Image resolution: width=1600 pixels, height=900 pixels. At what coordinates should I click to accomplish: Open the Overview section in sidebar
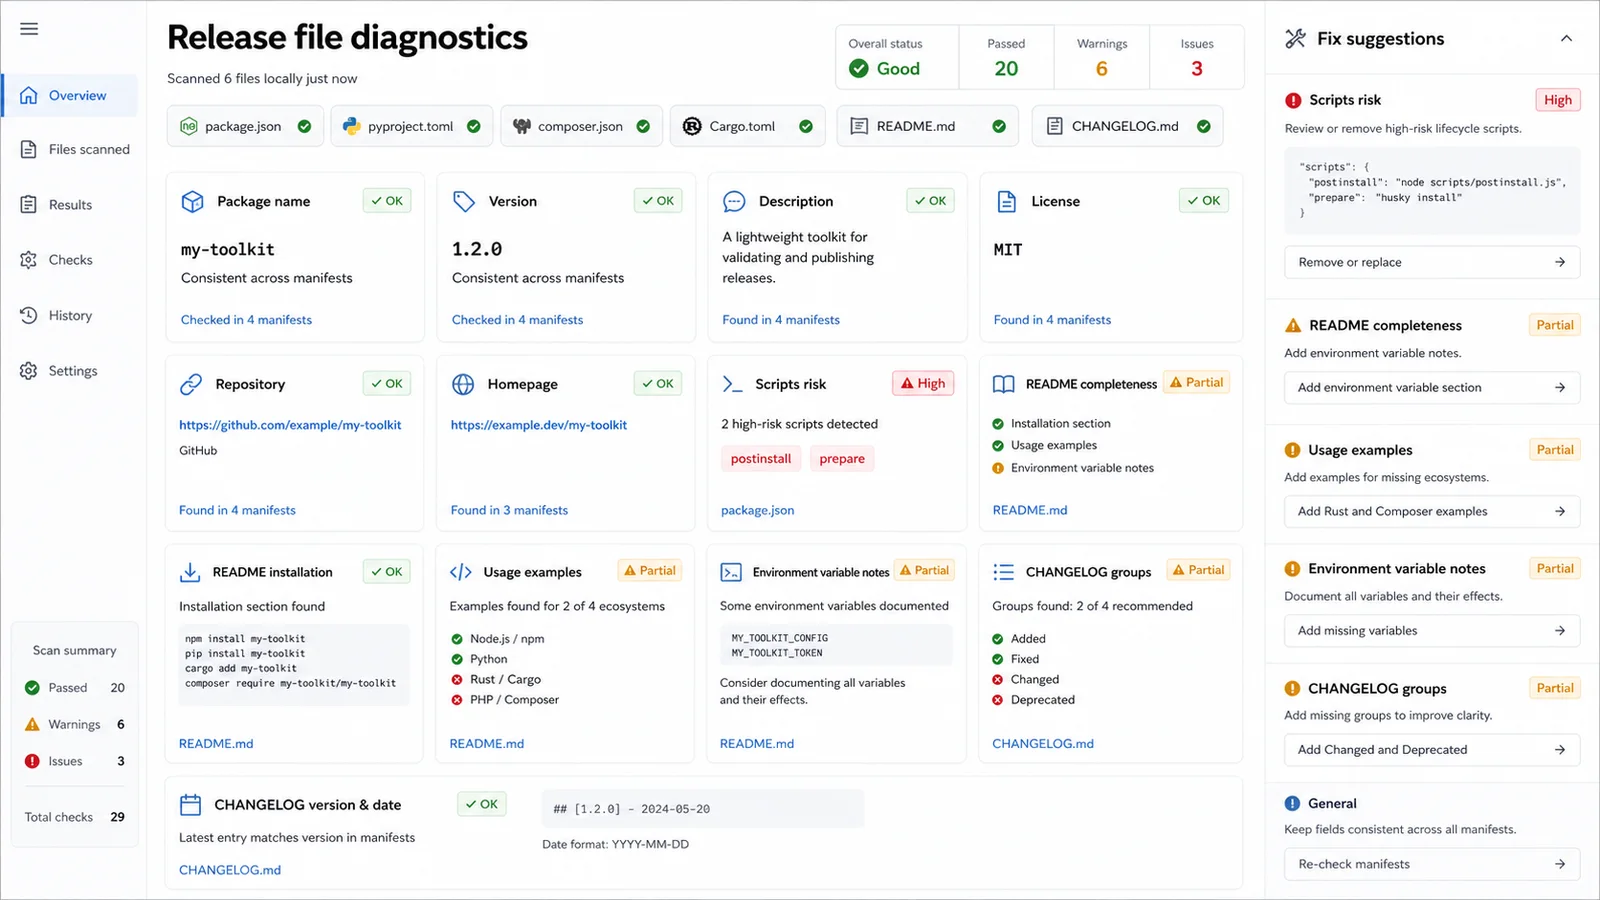pyautogui.click(x=70, y=95)
